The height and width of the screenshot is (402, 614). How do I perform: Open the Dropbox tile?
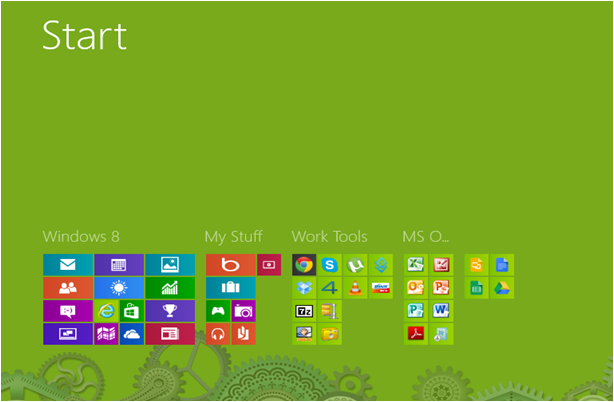[304, 288]
